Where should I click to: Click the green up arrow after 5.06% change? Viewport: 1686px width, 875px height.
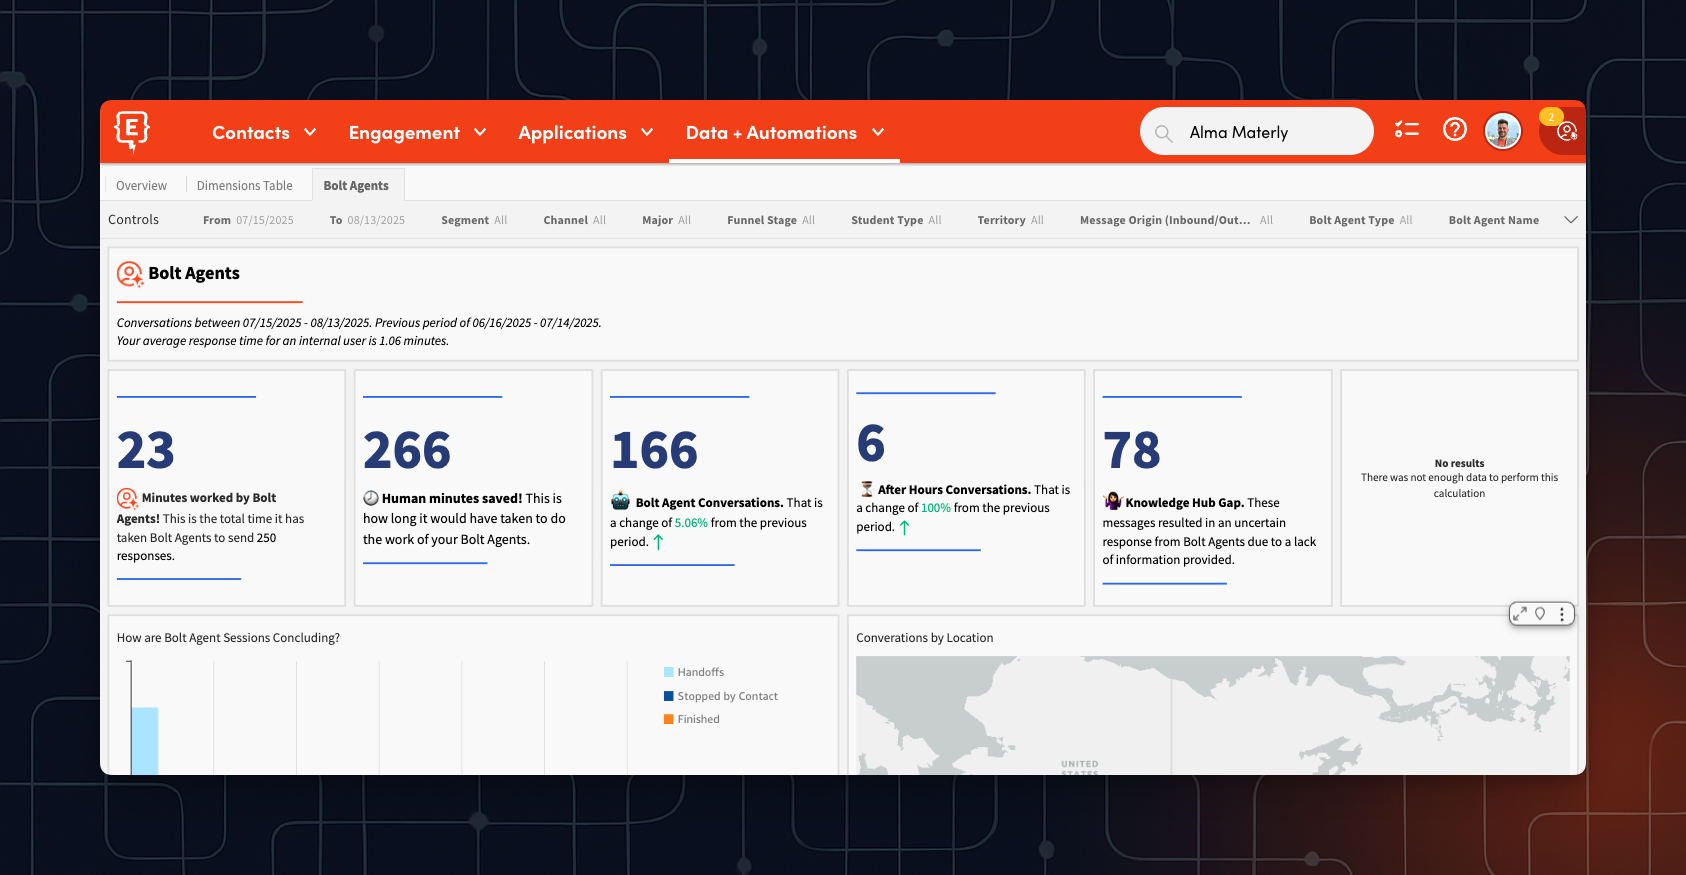click(x=658, y=542)
